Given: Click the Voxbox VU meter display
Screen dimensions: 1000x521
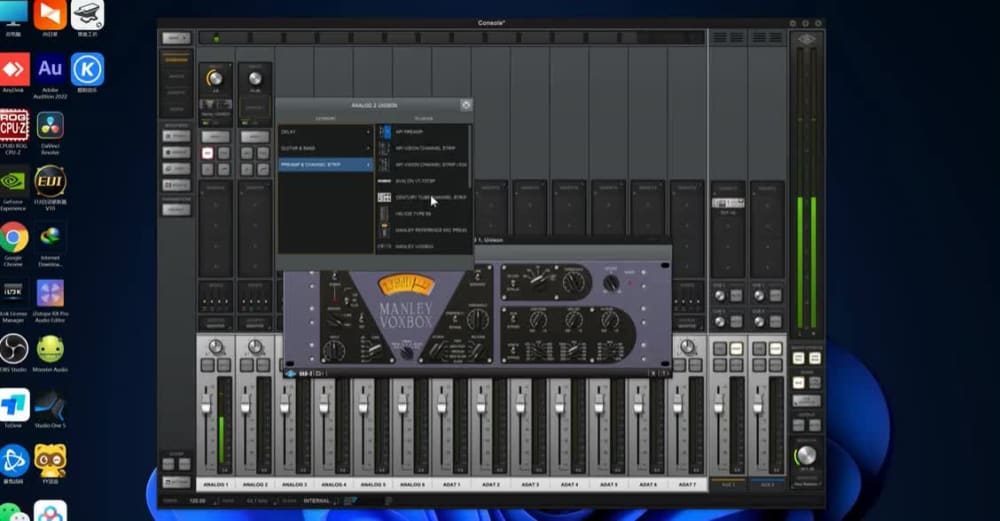Looking at the screenshot, I should tap(406, 285).
